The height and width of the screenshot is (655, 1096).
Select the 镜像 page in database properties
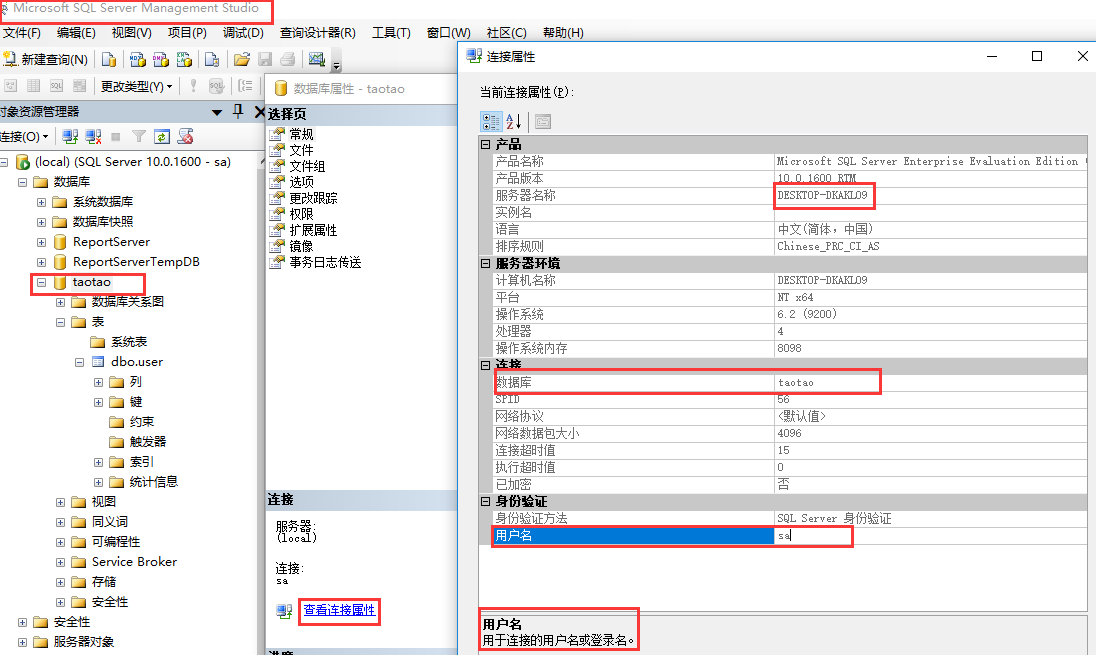click(301, 246)
